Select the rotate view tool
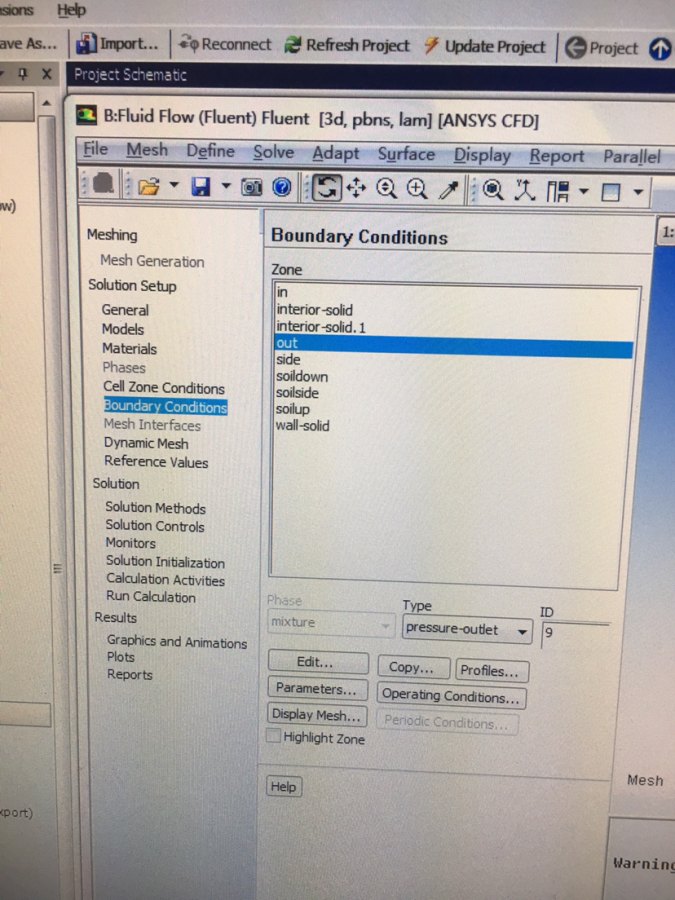The height and width of the screenshot is (900, 675). pyautogui.click(x=327, y=188)
